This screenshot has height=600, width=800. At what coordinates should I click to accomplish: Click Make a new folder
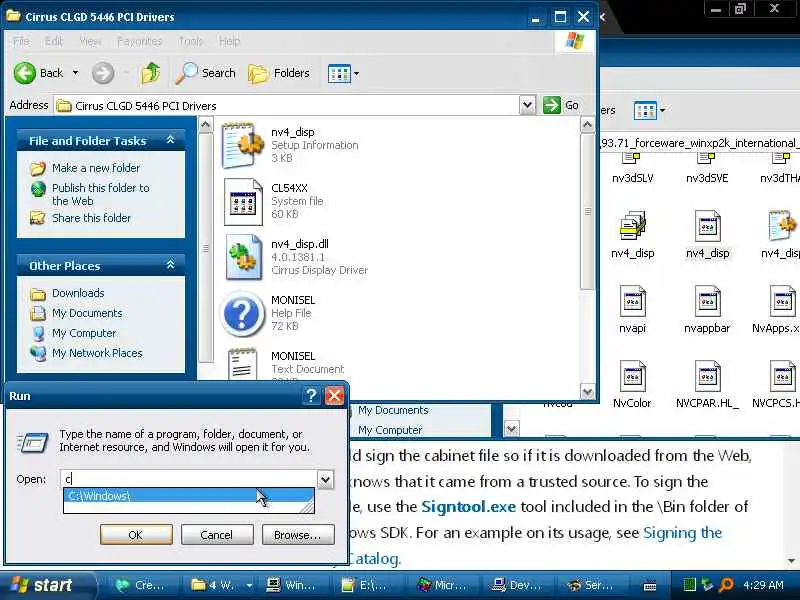point(96,168)
